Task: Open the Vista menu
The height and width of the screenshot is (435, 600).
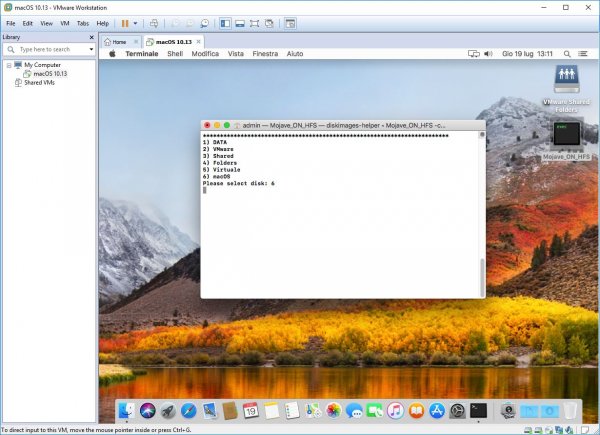Action: [x=236, y=54]
